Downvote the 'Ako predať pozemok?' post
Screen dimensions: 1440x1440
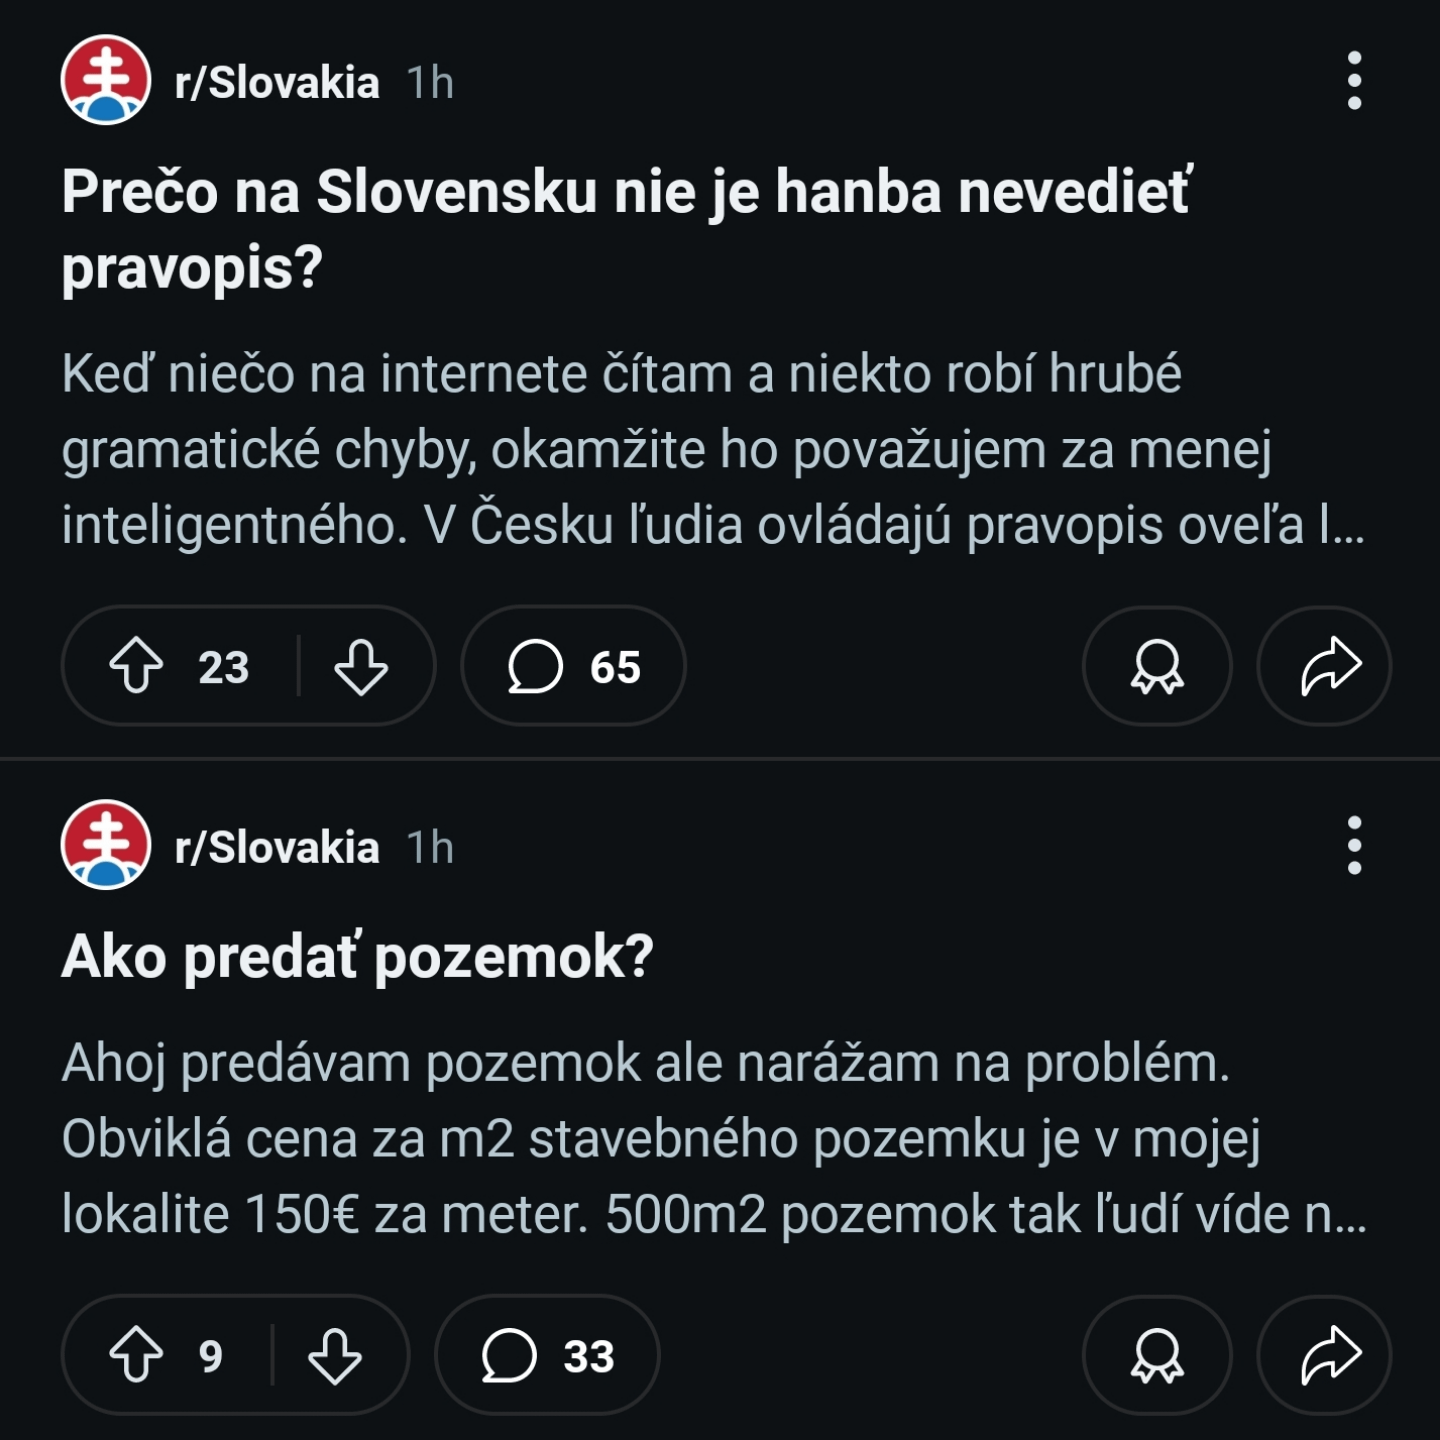[335, 1355]
